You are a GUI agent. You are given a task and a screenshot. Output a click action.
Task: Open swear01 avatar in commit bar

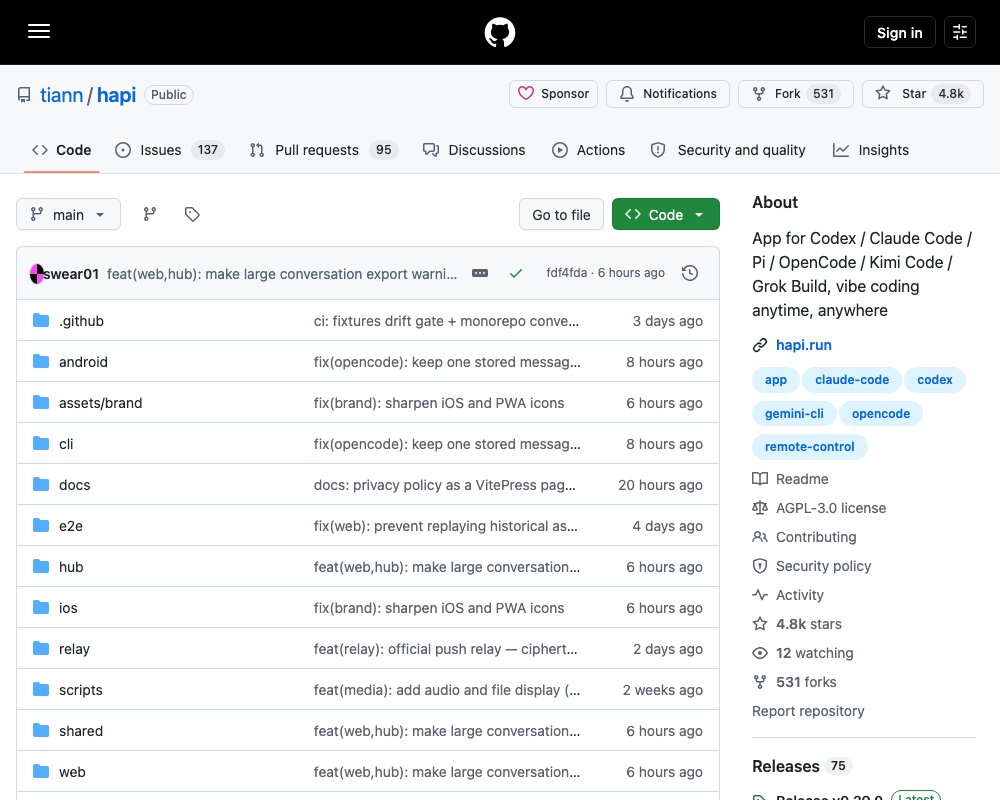coord(37,274)
